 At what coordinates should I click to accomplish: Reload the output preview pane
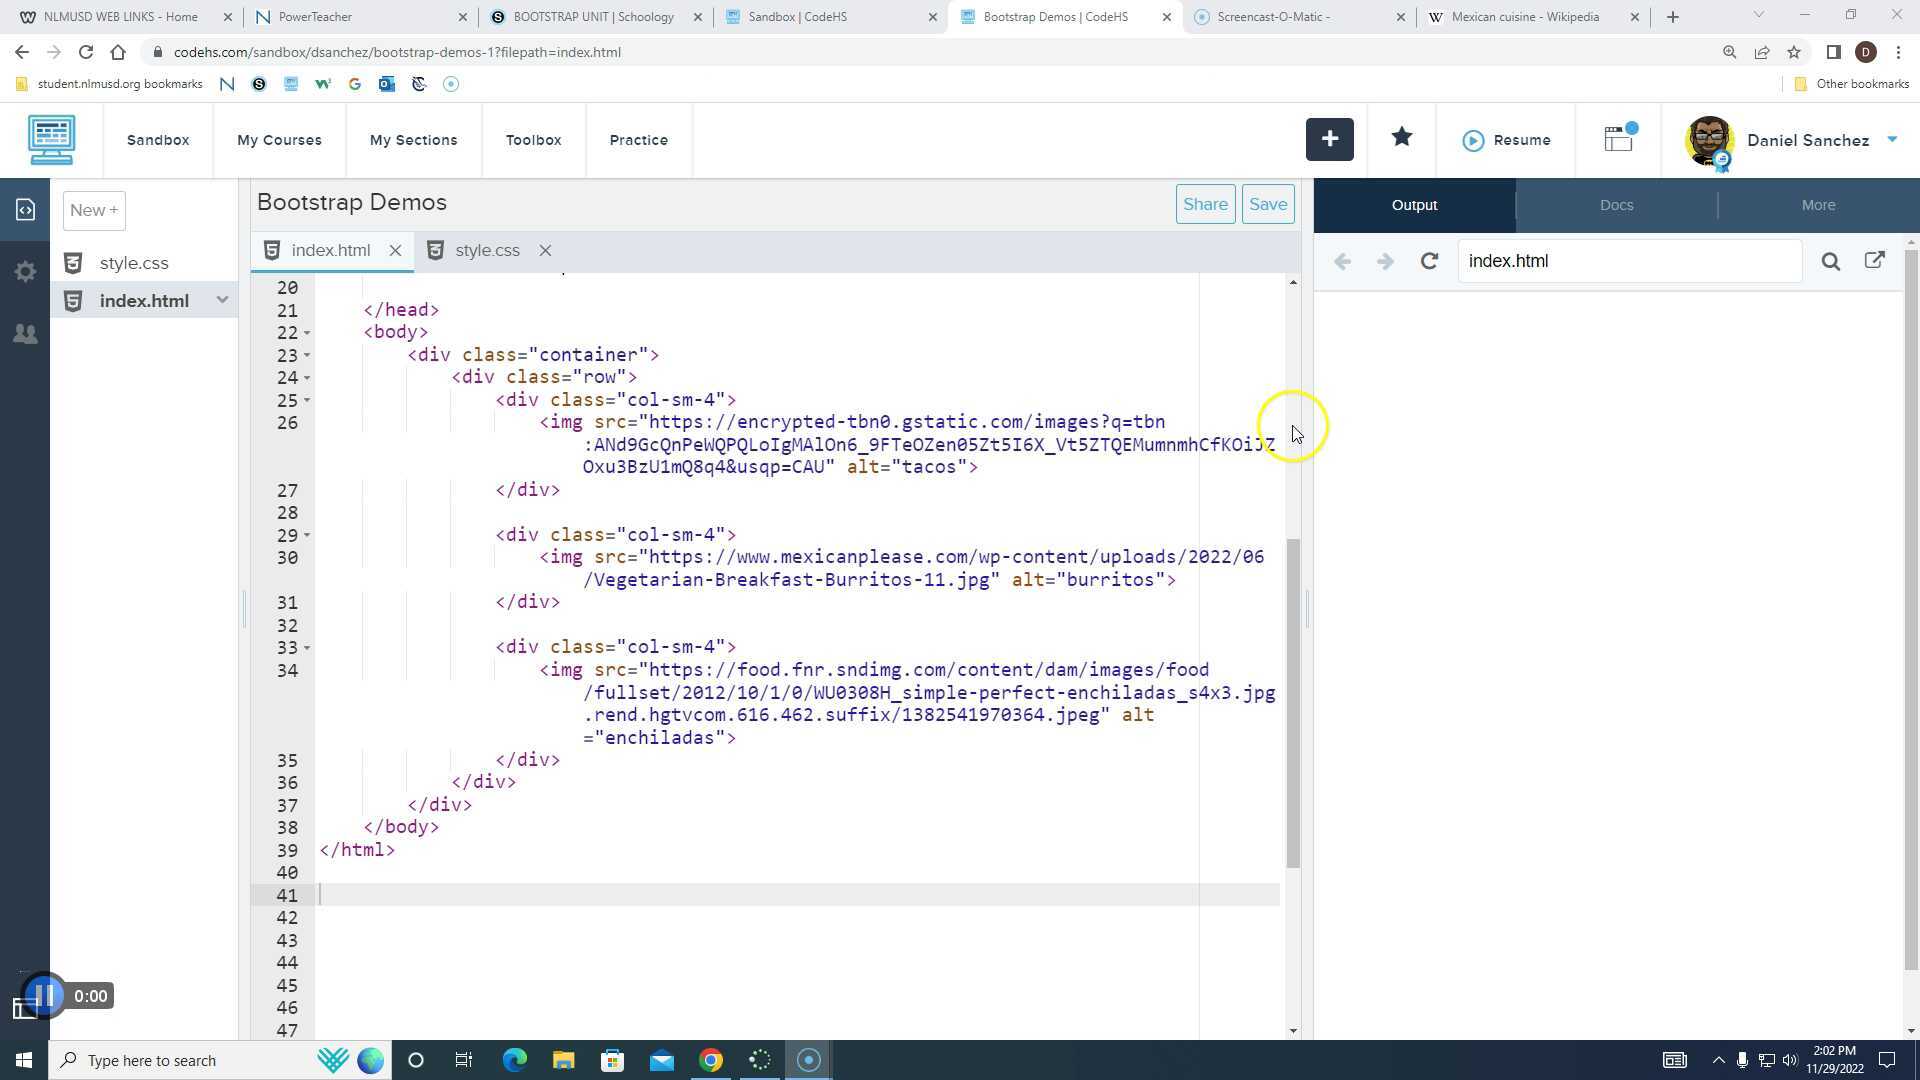click(x=1429, y=261)
